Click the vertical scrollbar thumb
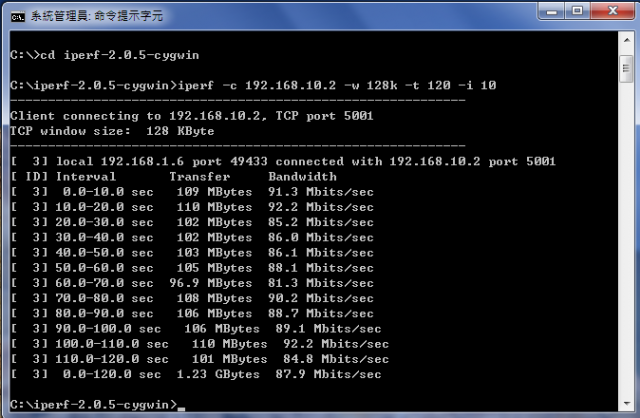This screenshot has height=418, width=640. tap(626, 69)
